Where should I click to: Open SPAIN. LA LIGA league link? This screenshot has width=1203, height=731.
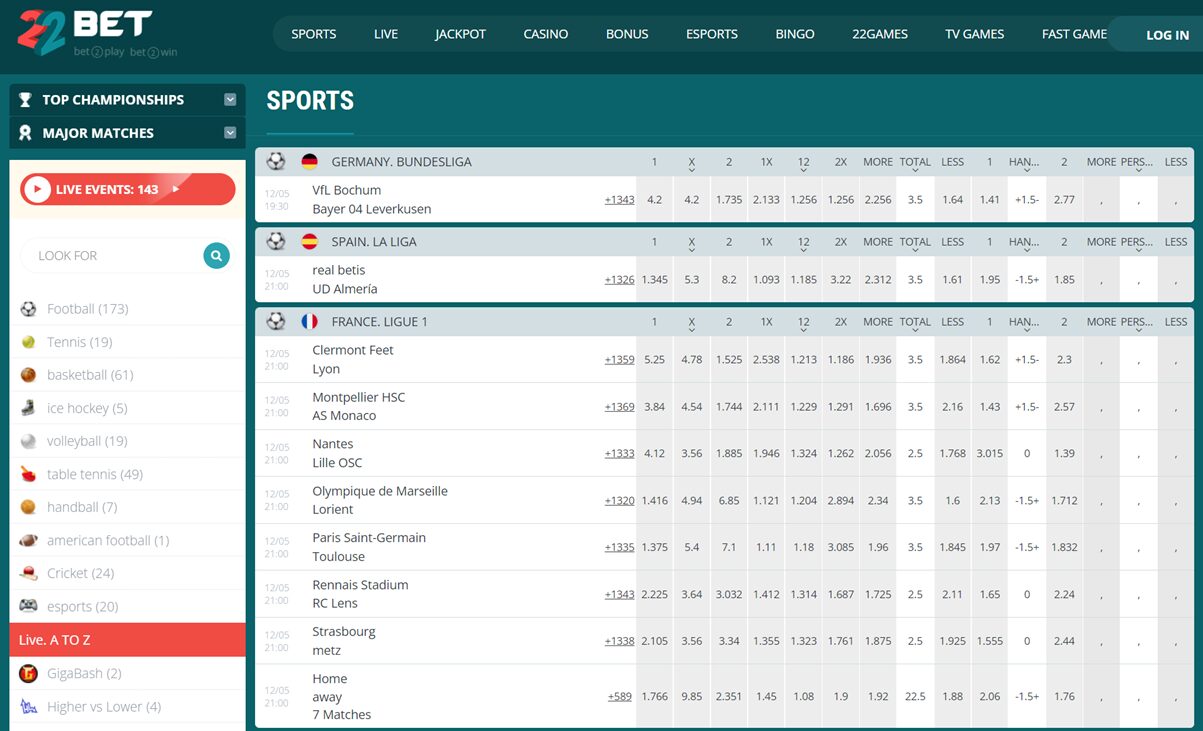(x=374, y=242)
